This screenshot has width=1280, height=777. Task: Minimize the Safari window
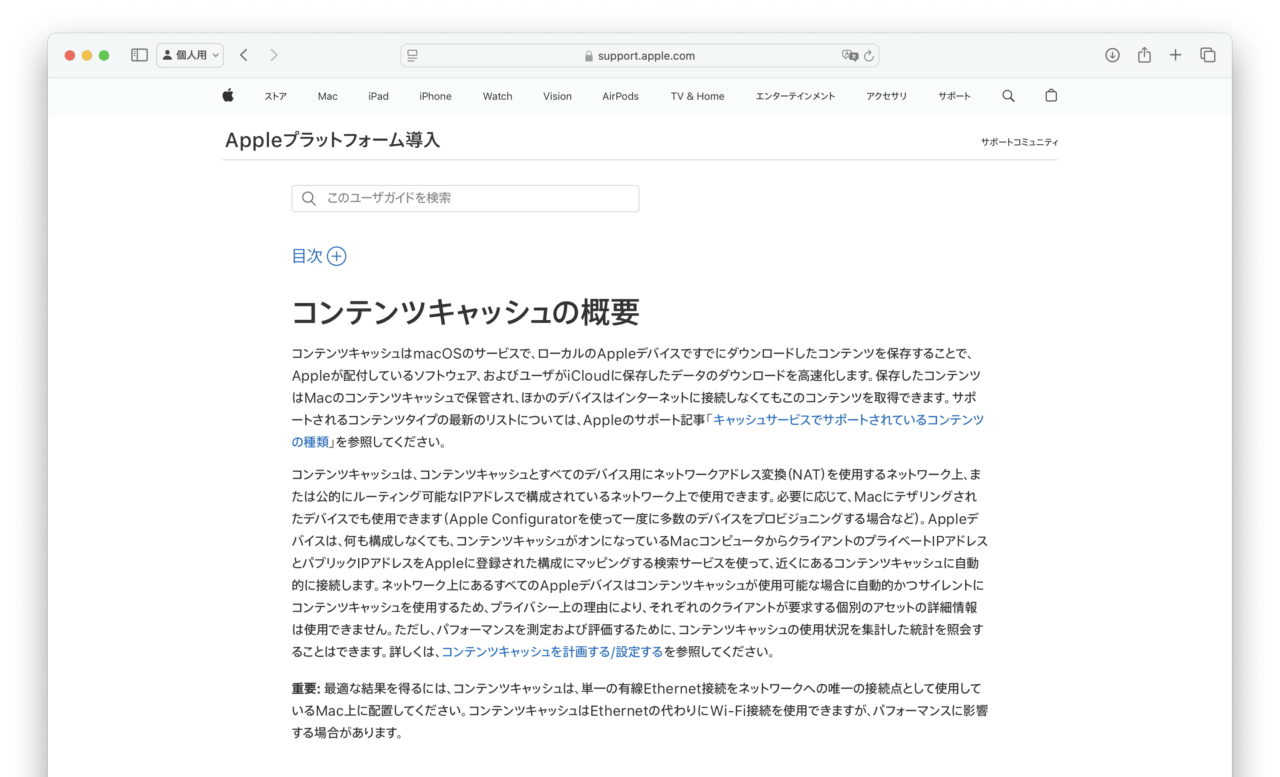click(x=87, y=55)
